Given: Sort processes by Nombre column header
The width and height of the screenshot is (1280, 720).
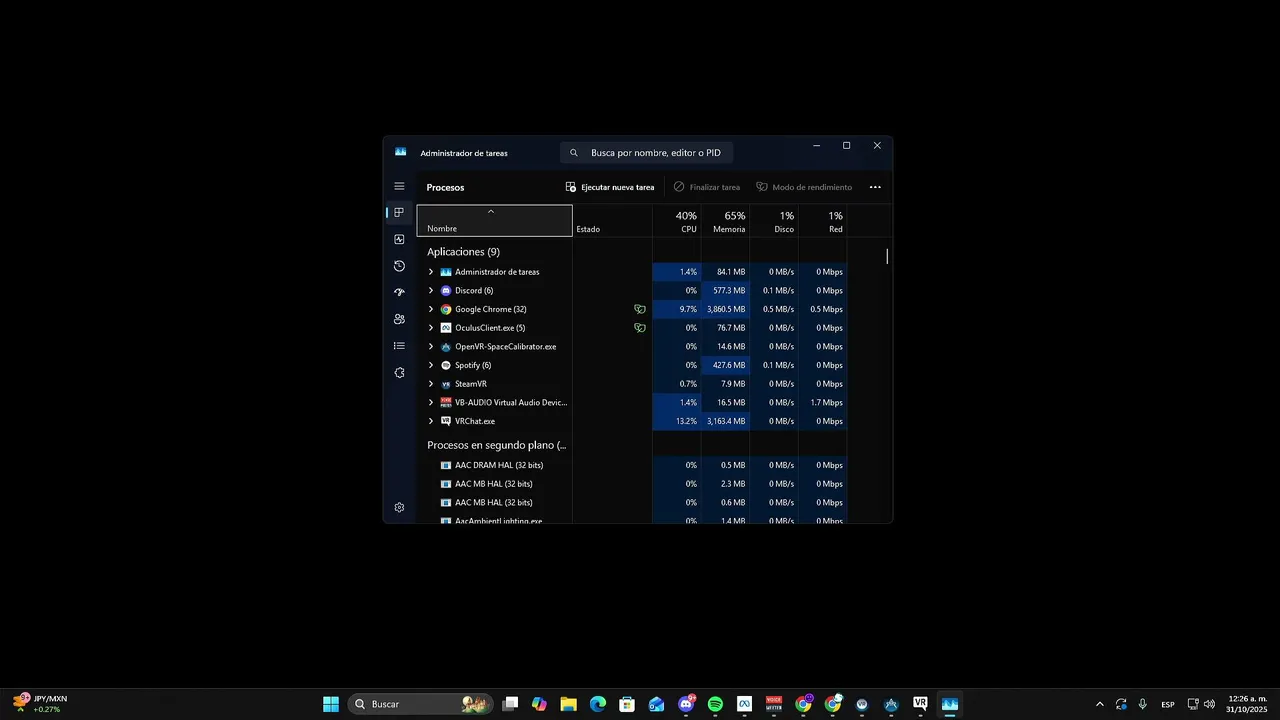Looking at the screenshot, I should [x=494, y=221].
